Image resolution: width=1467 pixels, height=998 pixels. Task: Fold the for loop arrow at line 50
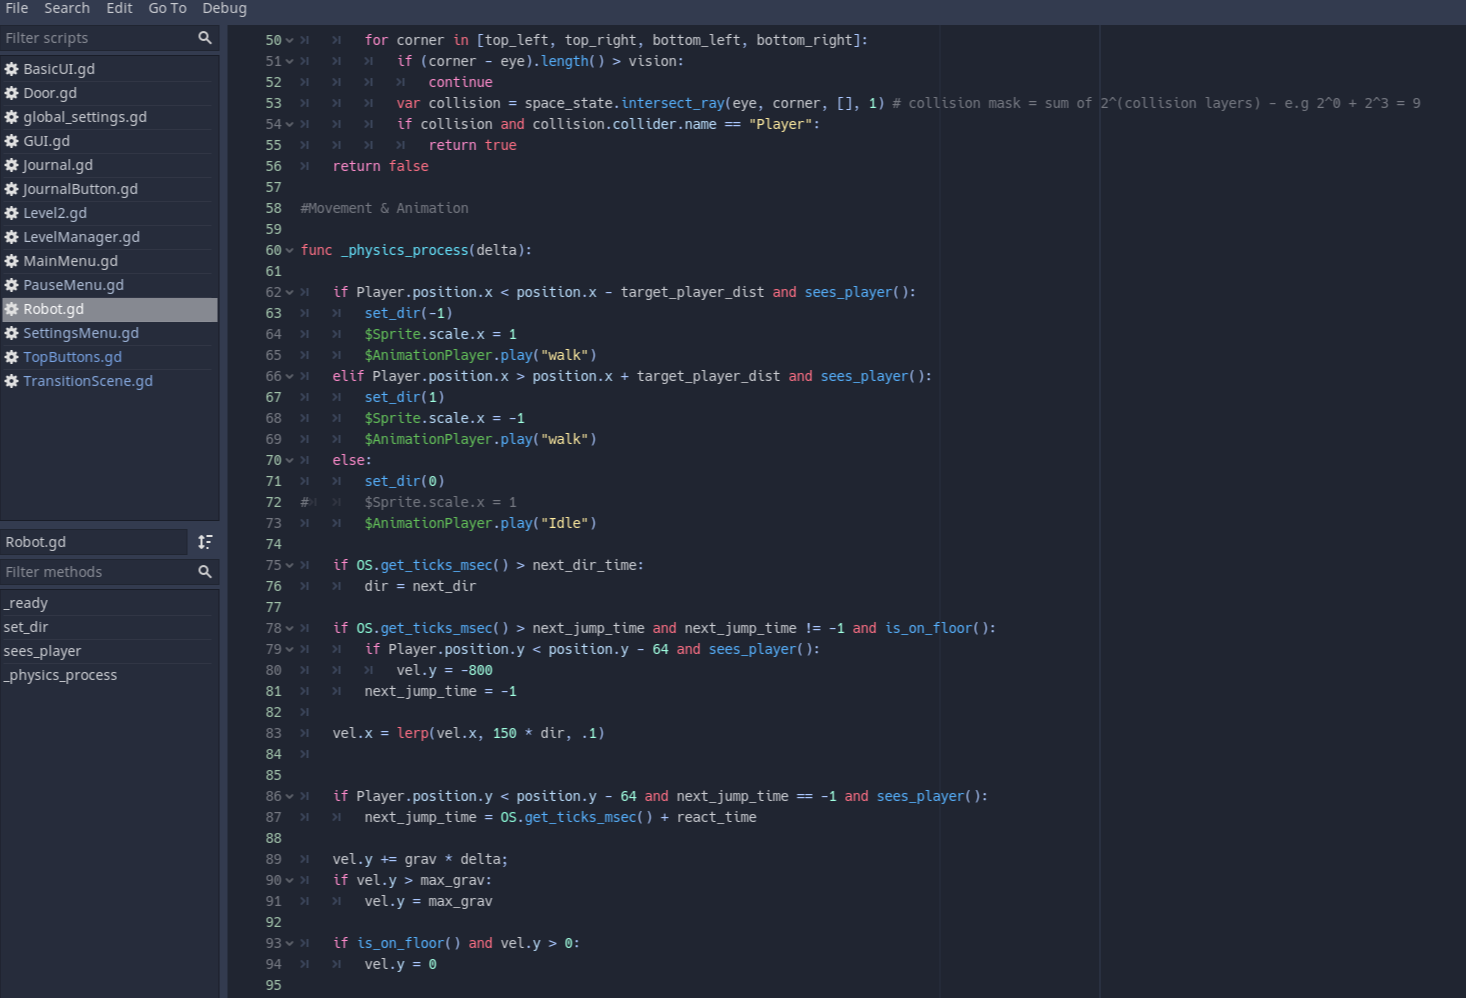pos(288,40)
